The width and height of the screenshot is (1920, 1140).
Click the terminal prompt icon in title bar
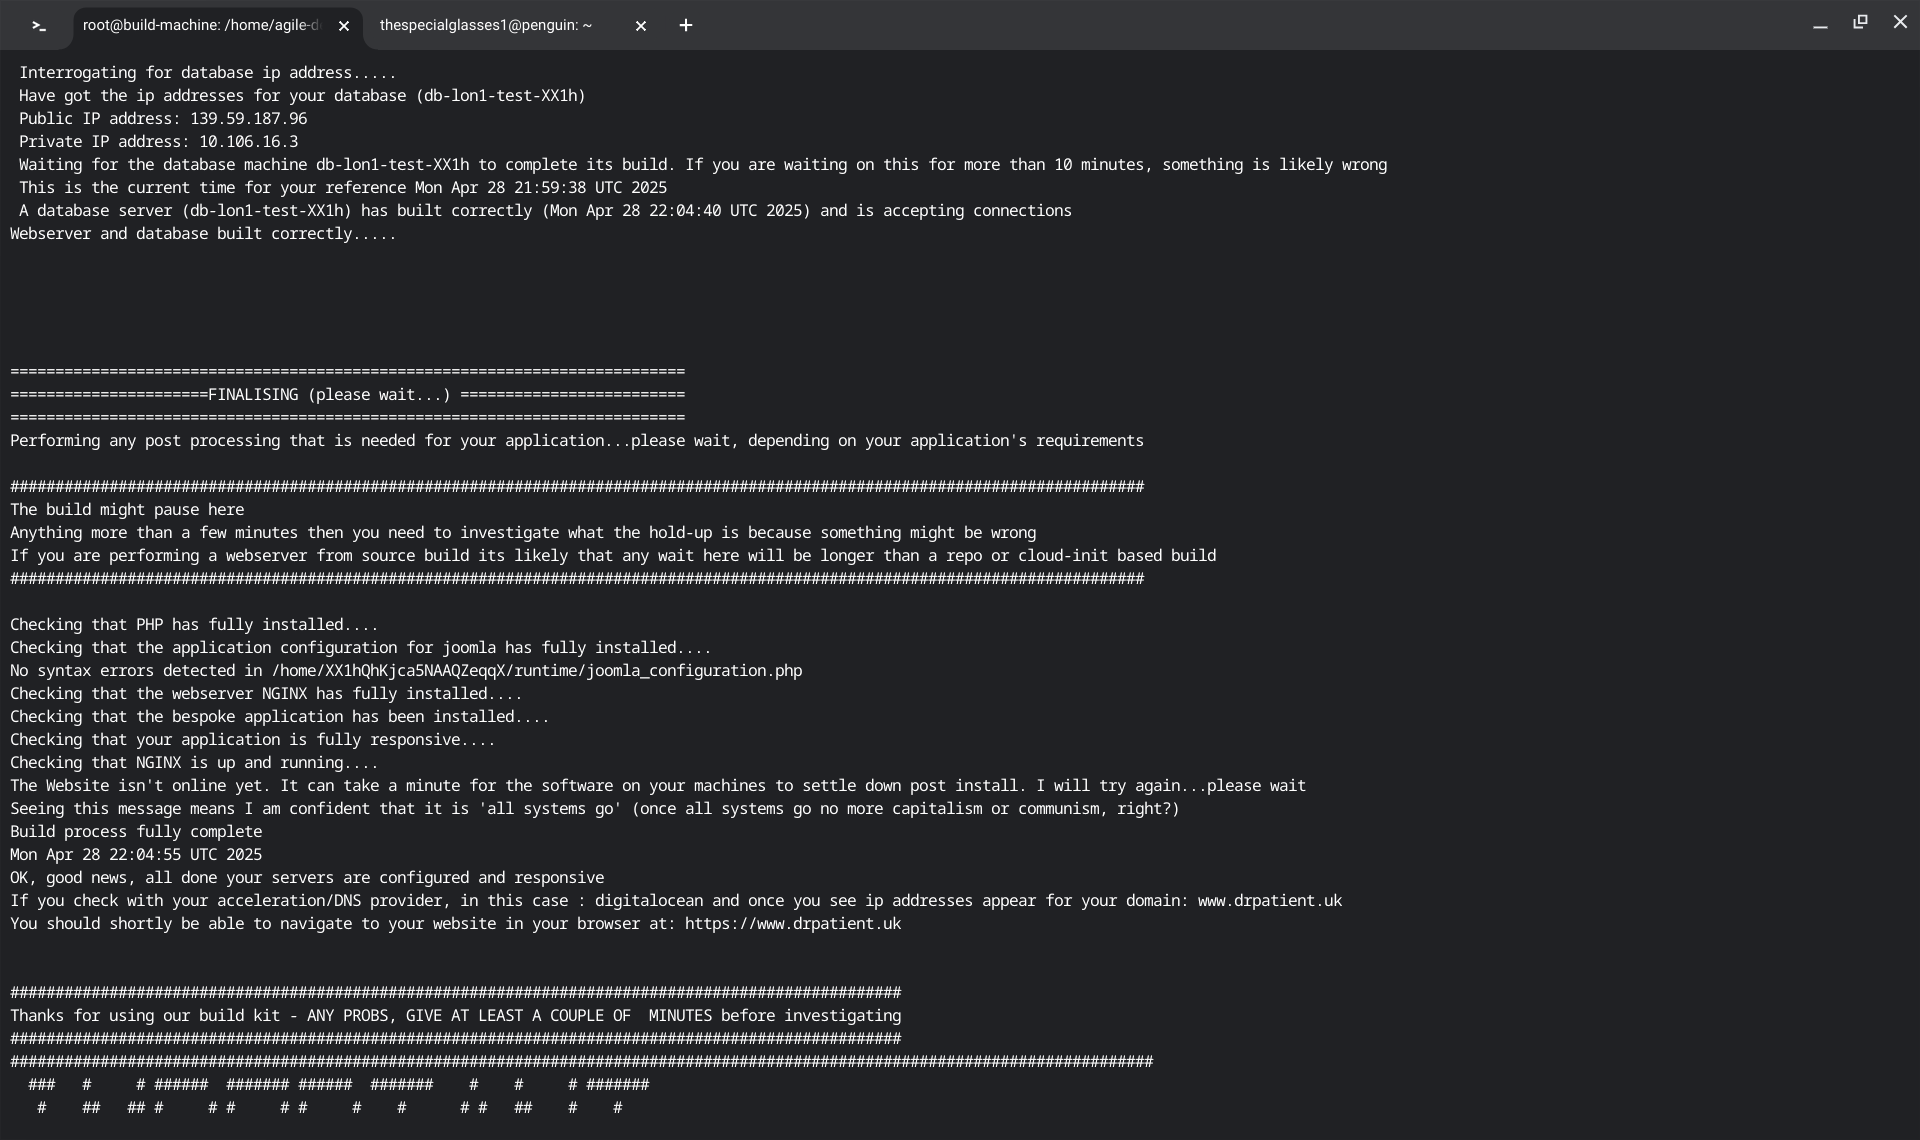coord(39,26)
